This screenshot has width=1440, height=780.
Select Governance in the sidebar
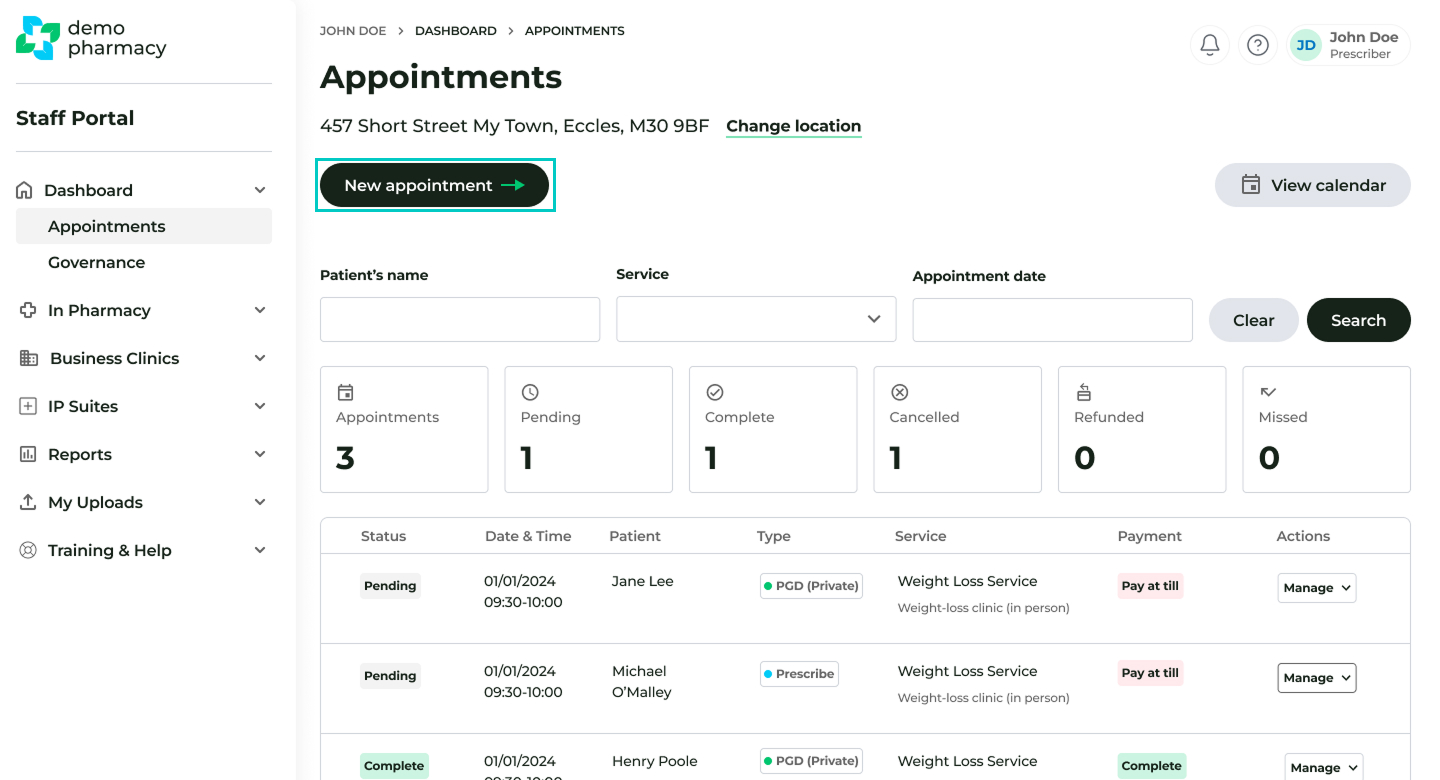pyautogui.click(x=96, y=262)
